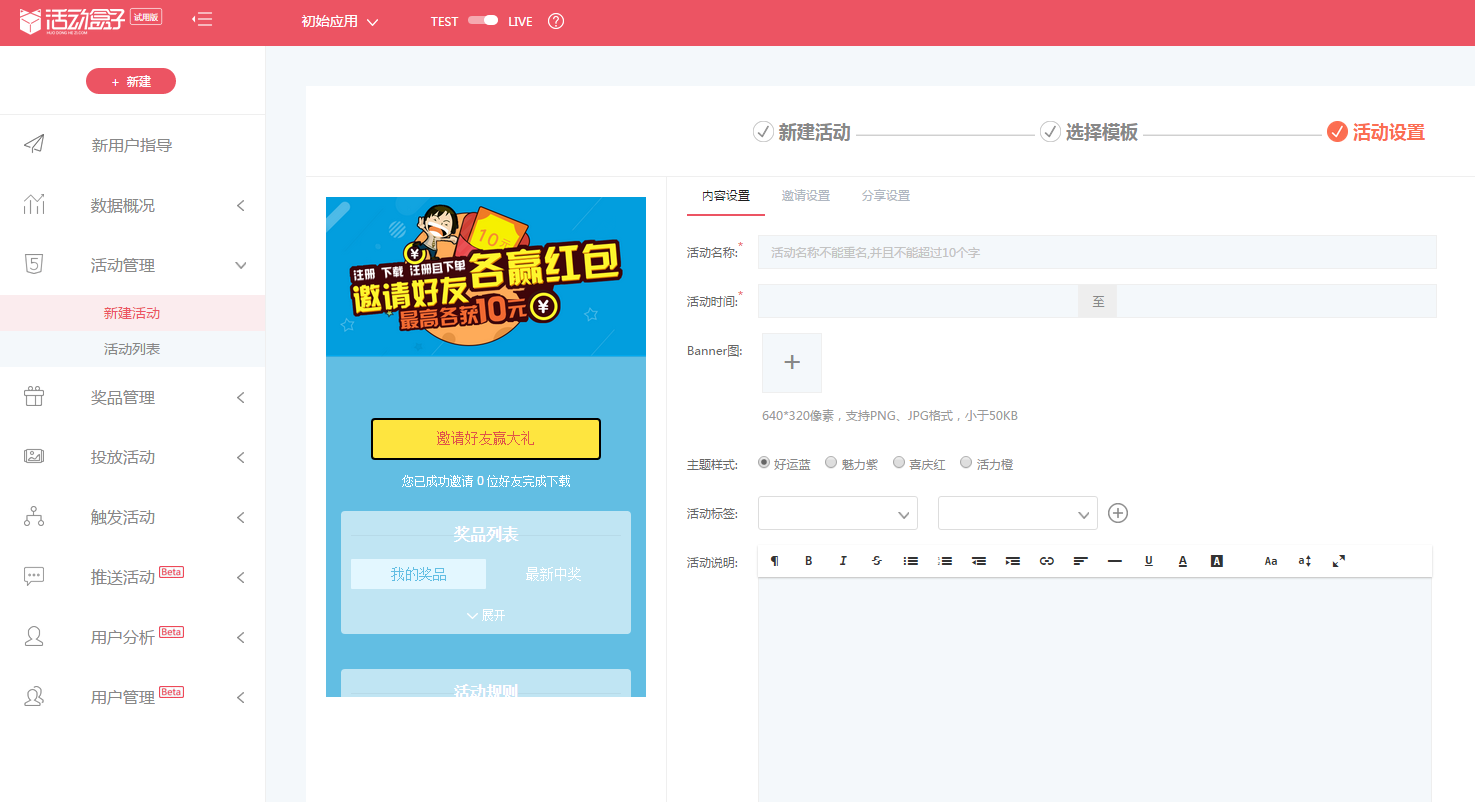Open the first activity tag dropdown

[x=837, y=512]
